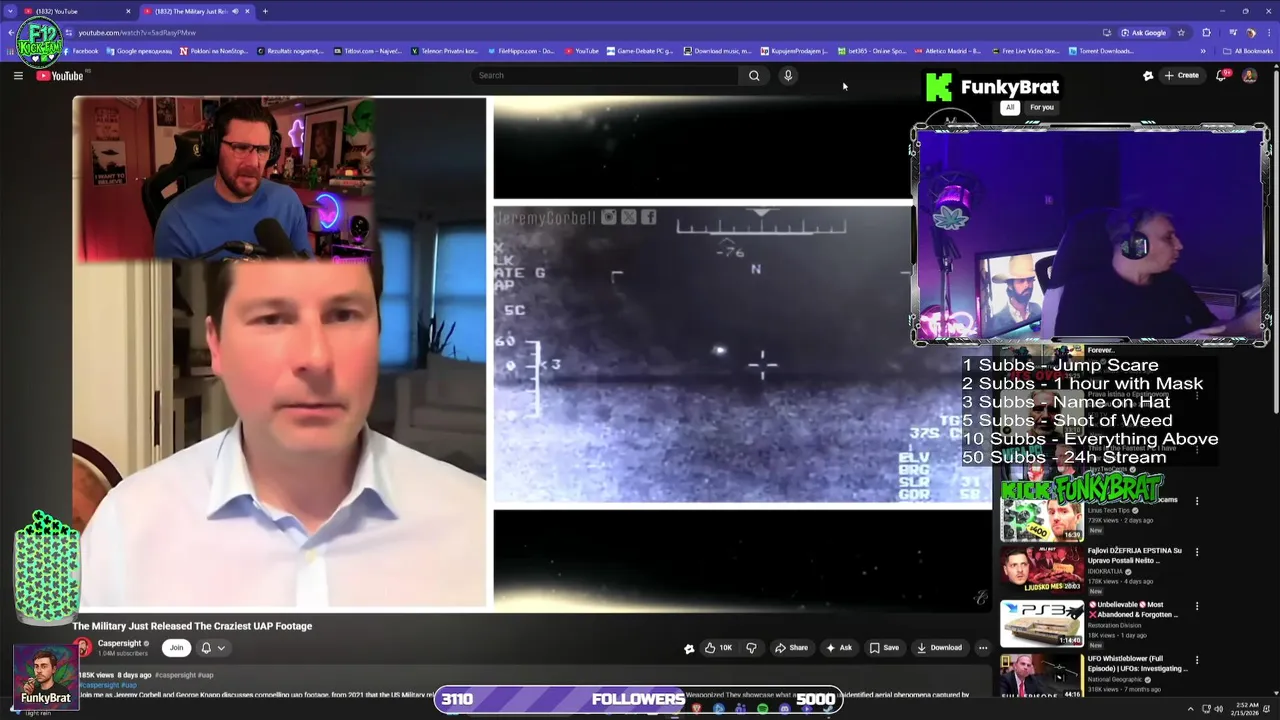Open the Facebook bookmark

click(81, 51)
